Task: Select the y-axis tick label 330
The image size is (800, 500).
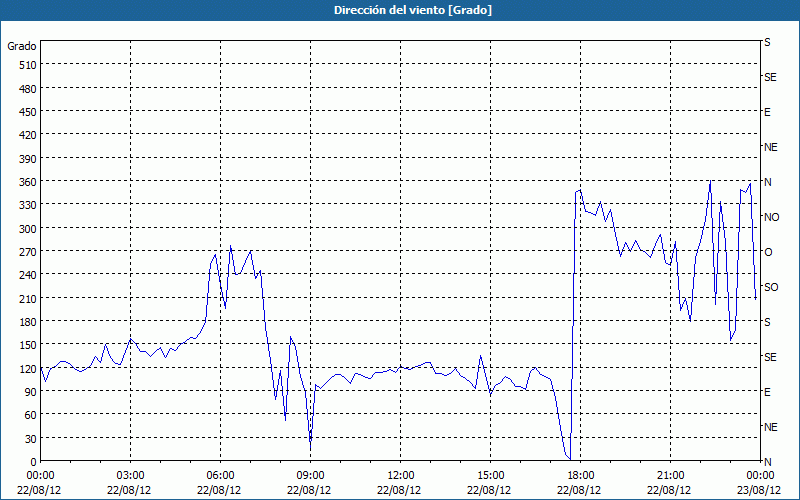Action: 28,205
